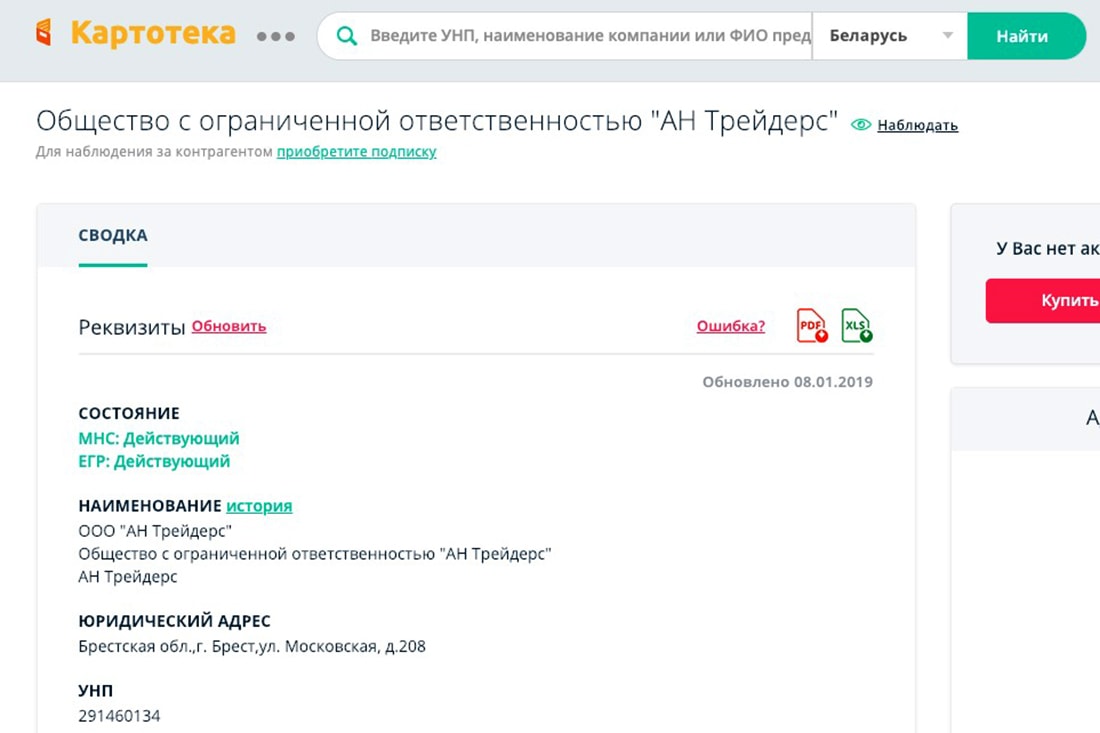This screenshot has height=733, width=1100.
Task: Follow the Наблюдать link
Action: click(x=917, y=125)
